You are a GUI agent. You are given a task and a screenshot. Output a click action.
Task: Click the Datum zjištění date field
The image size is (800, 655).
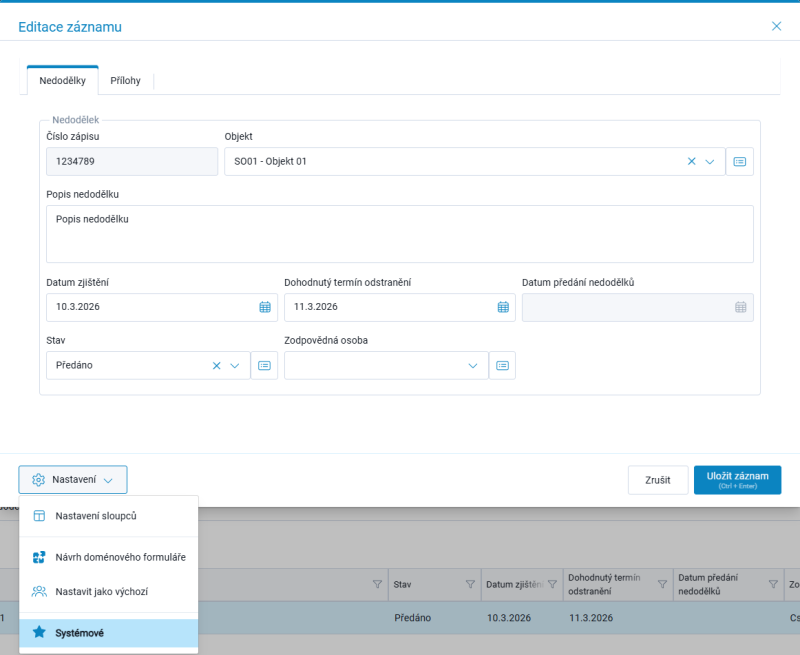[162, 307]
